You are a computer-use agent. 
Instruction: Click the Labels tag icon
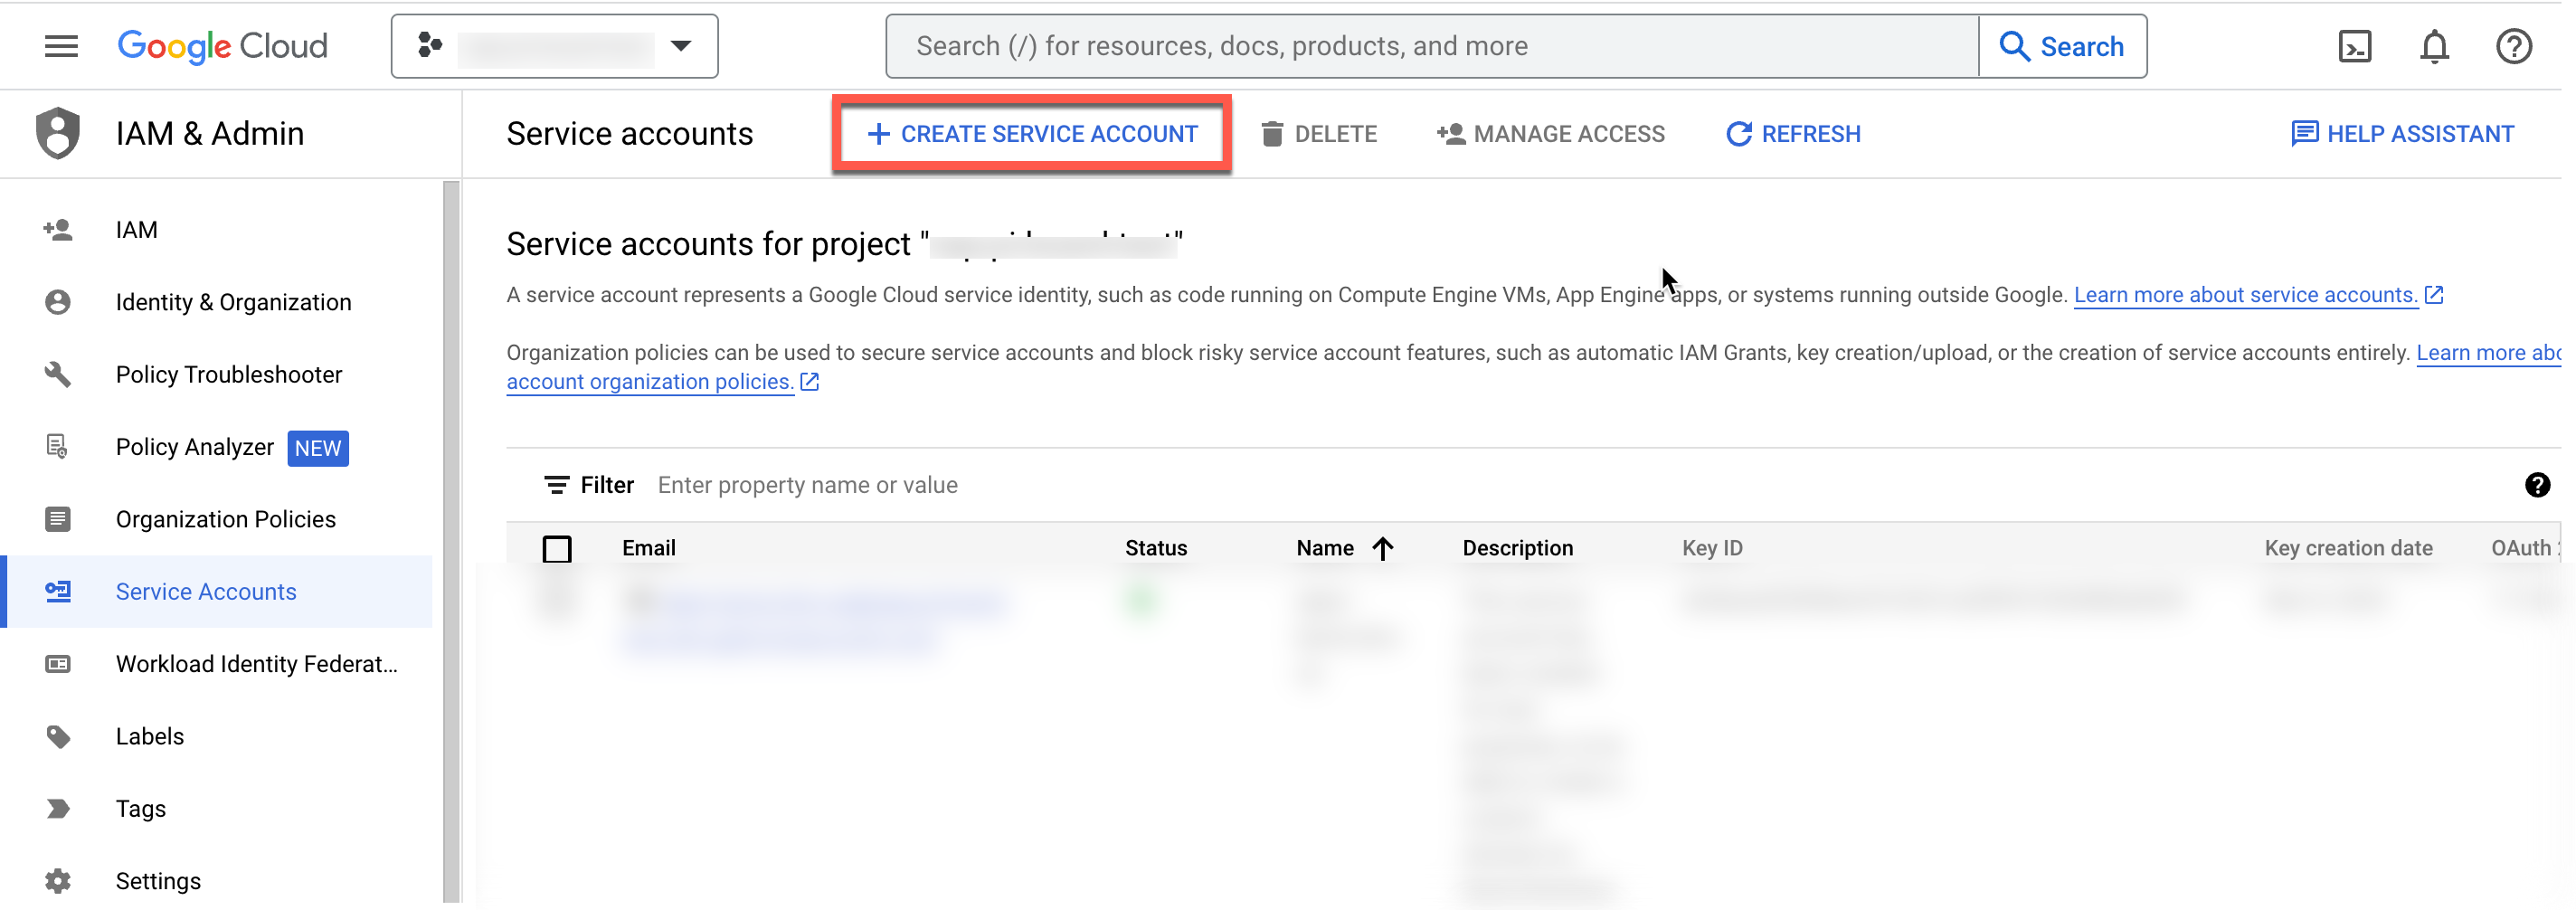pyautogui.click(x=58, y=737)
